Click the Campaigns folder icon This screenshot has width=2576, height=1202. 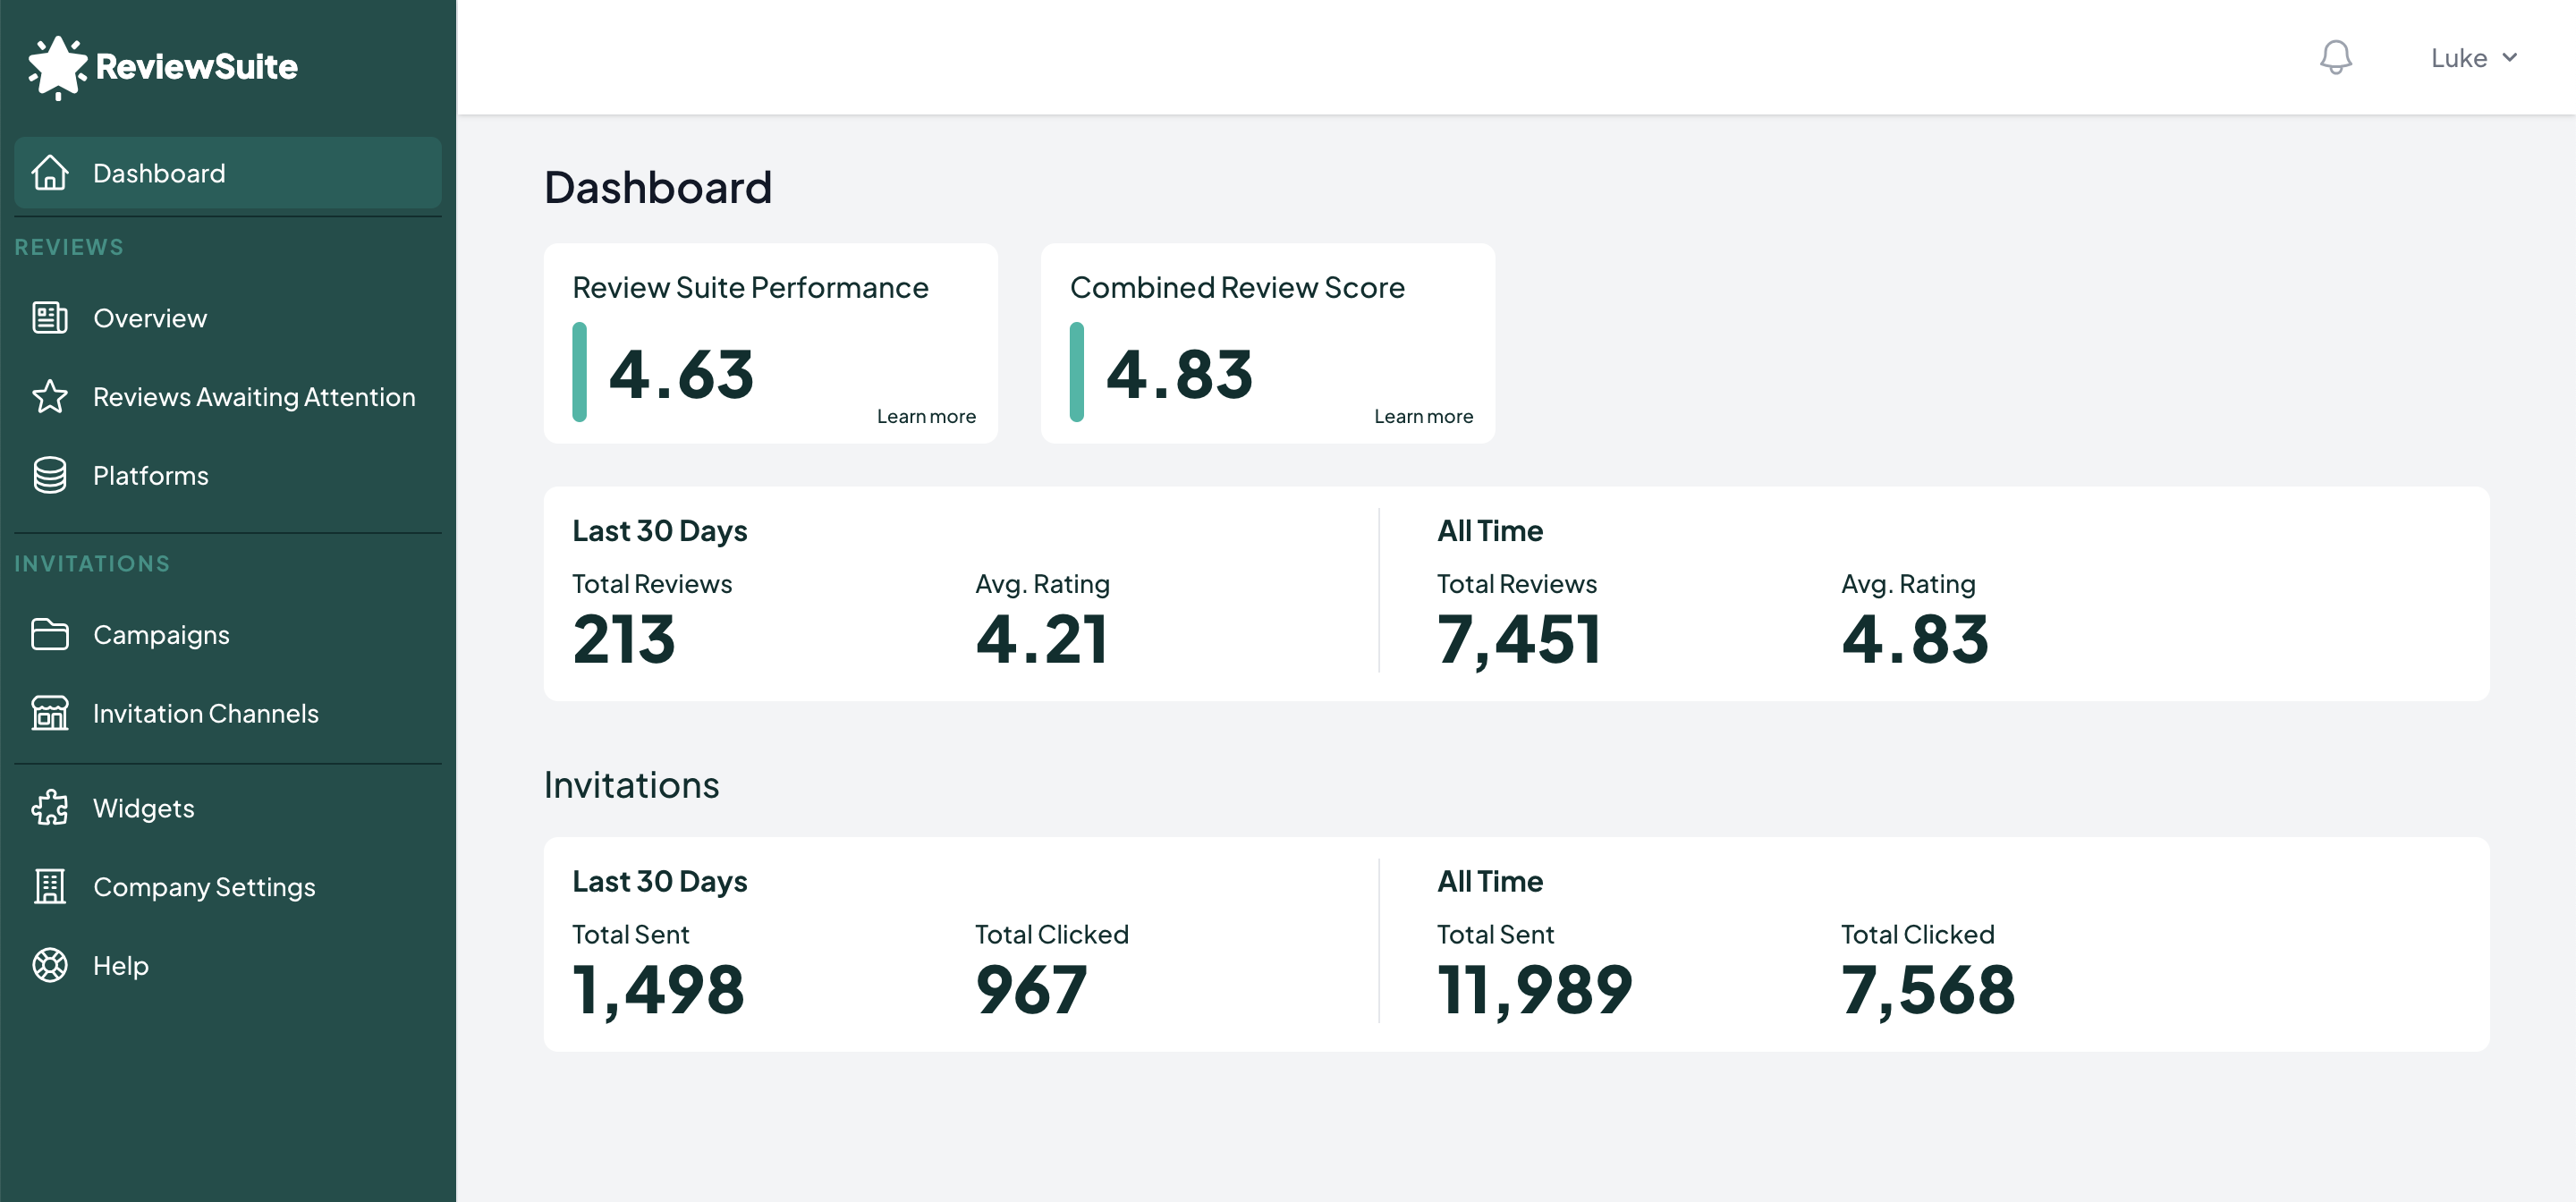coord(49,634)
